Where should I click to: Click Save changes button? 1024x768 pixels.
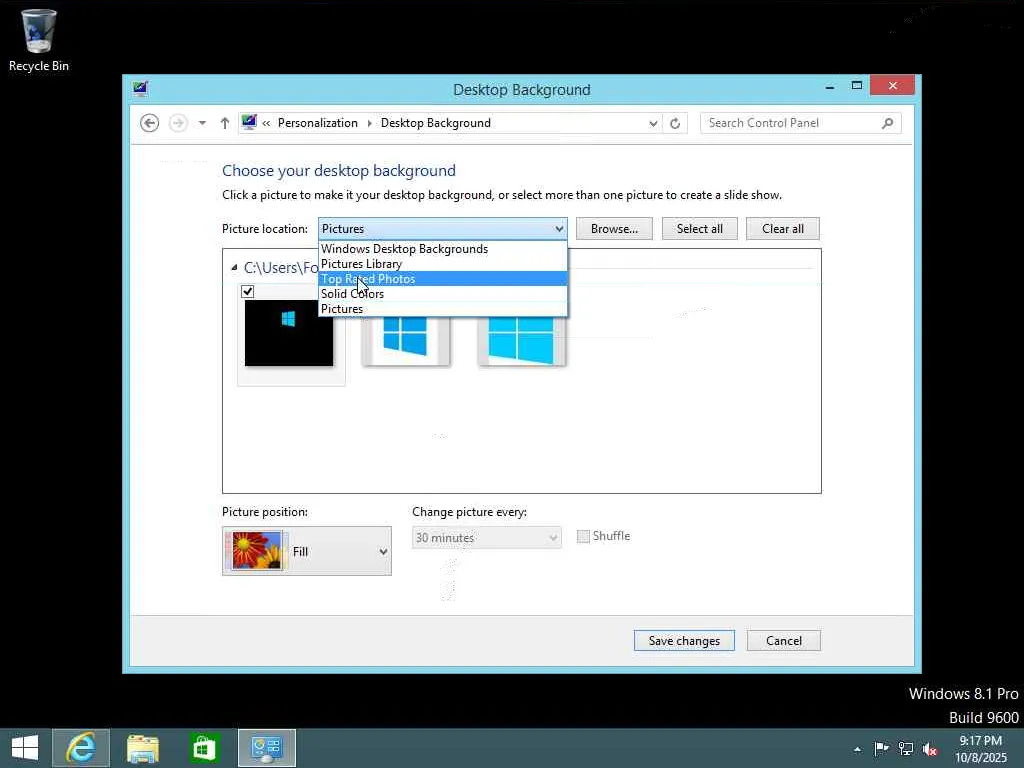pyautogui.click(x=684, y=641)
